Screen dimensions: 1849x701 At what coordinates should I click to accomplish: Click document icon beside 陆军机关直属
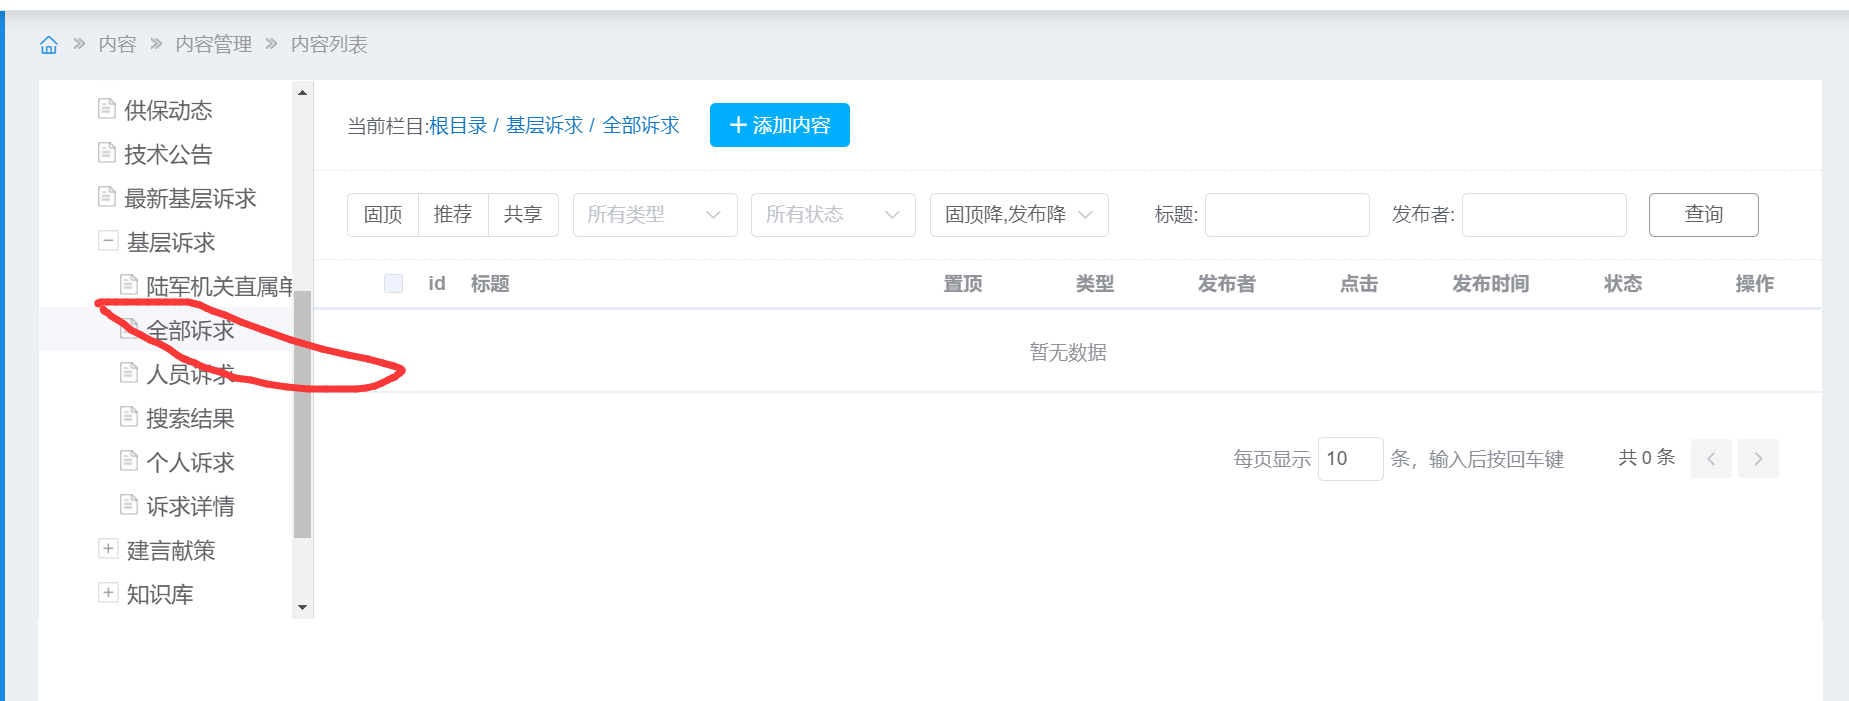pyautogui.click(x=129, y=284)
